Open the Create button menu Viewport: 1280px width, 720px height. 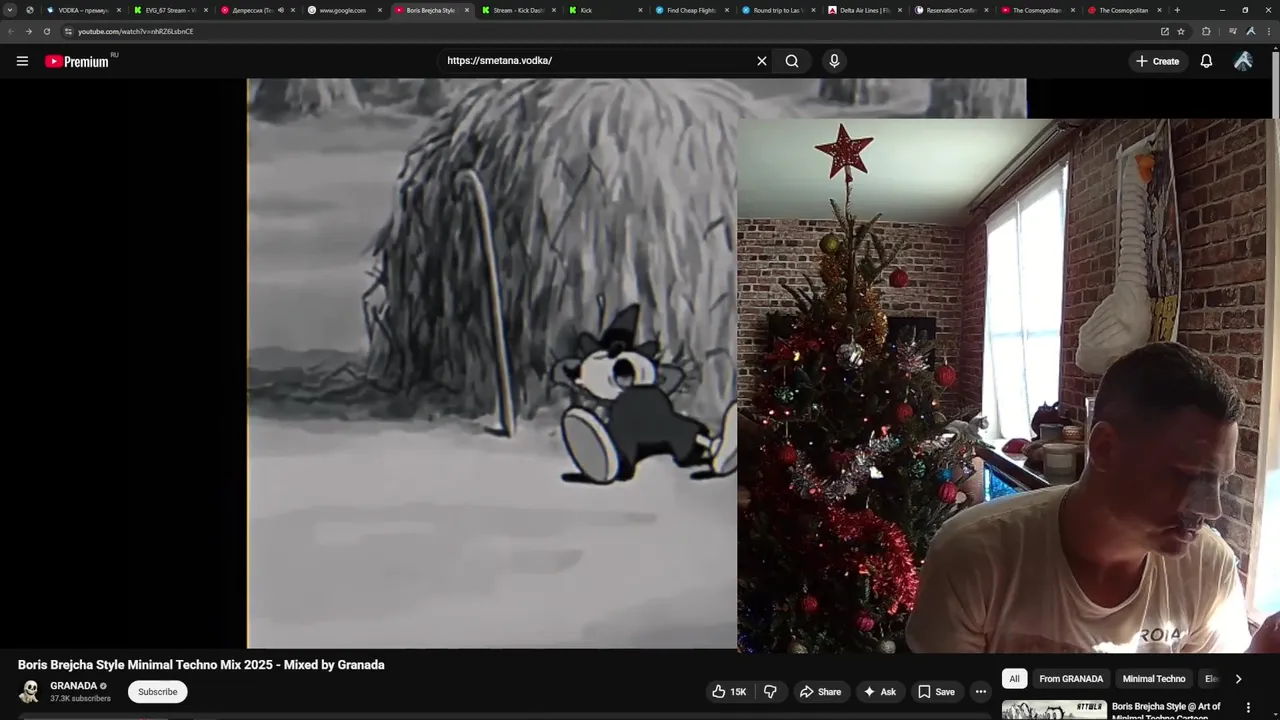coord(1157,61)
